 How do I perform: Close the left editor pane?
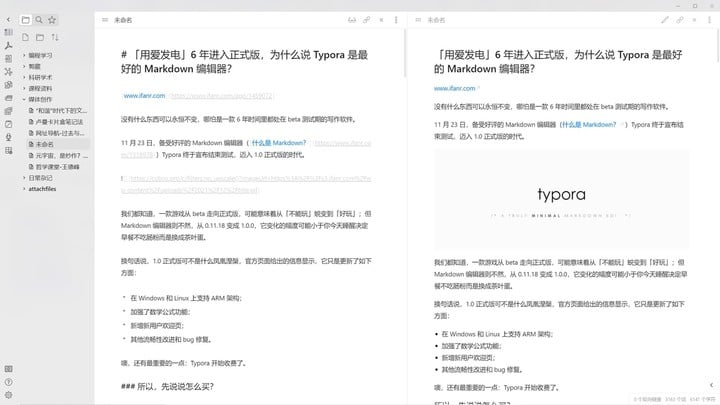(x=381, y=20)
